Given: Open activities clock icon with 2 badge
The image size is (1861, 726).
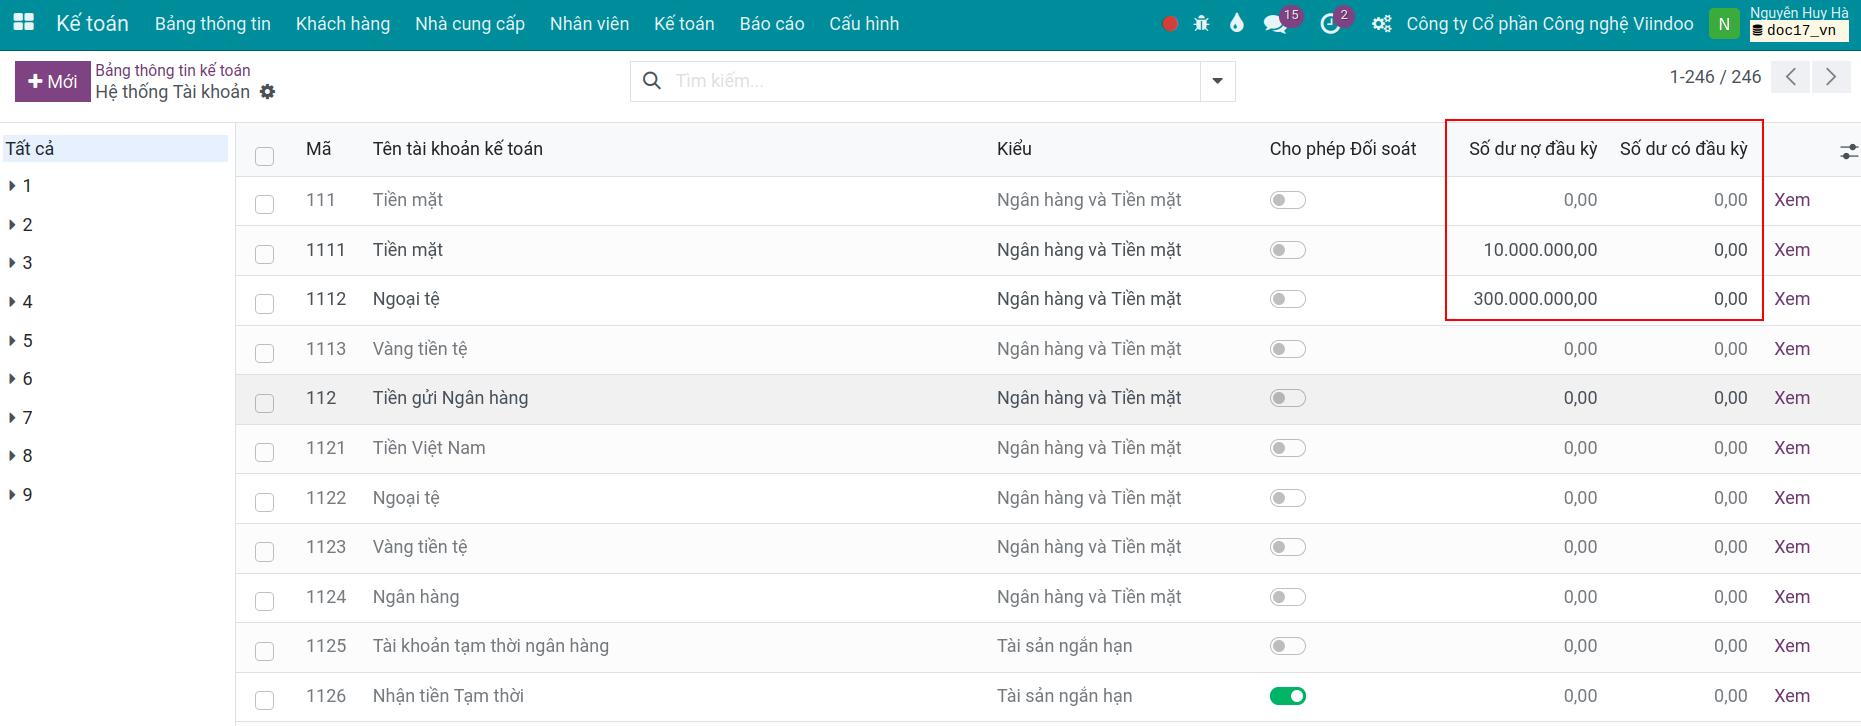Looking at the screenshot, I should pos(1330,24).
